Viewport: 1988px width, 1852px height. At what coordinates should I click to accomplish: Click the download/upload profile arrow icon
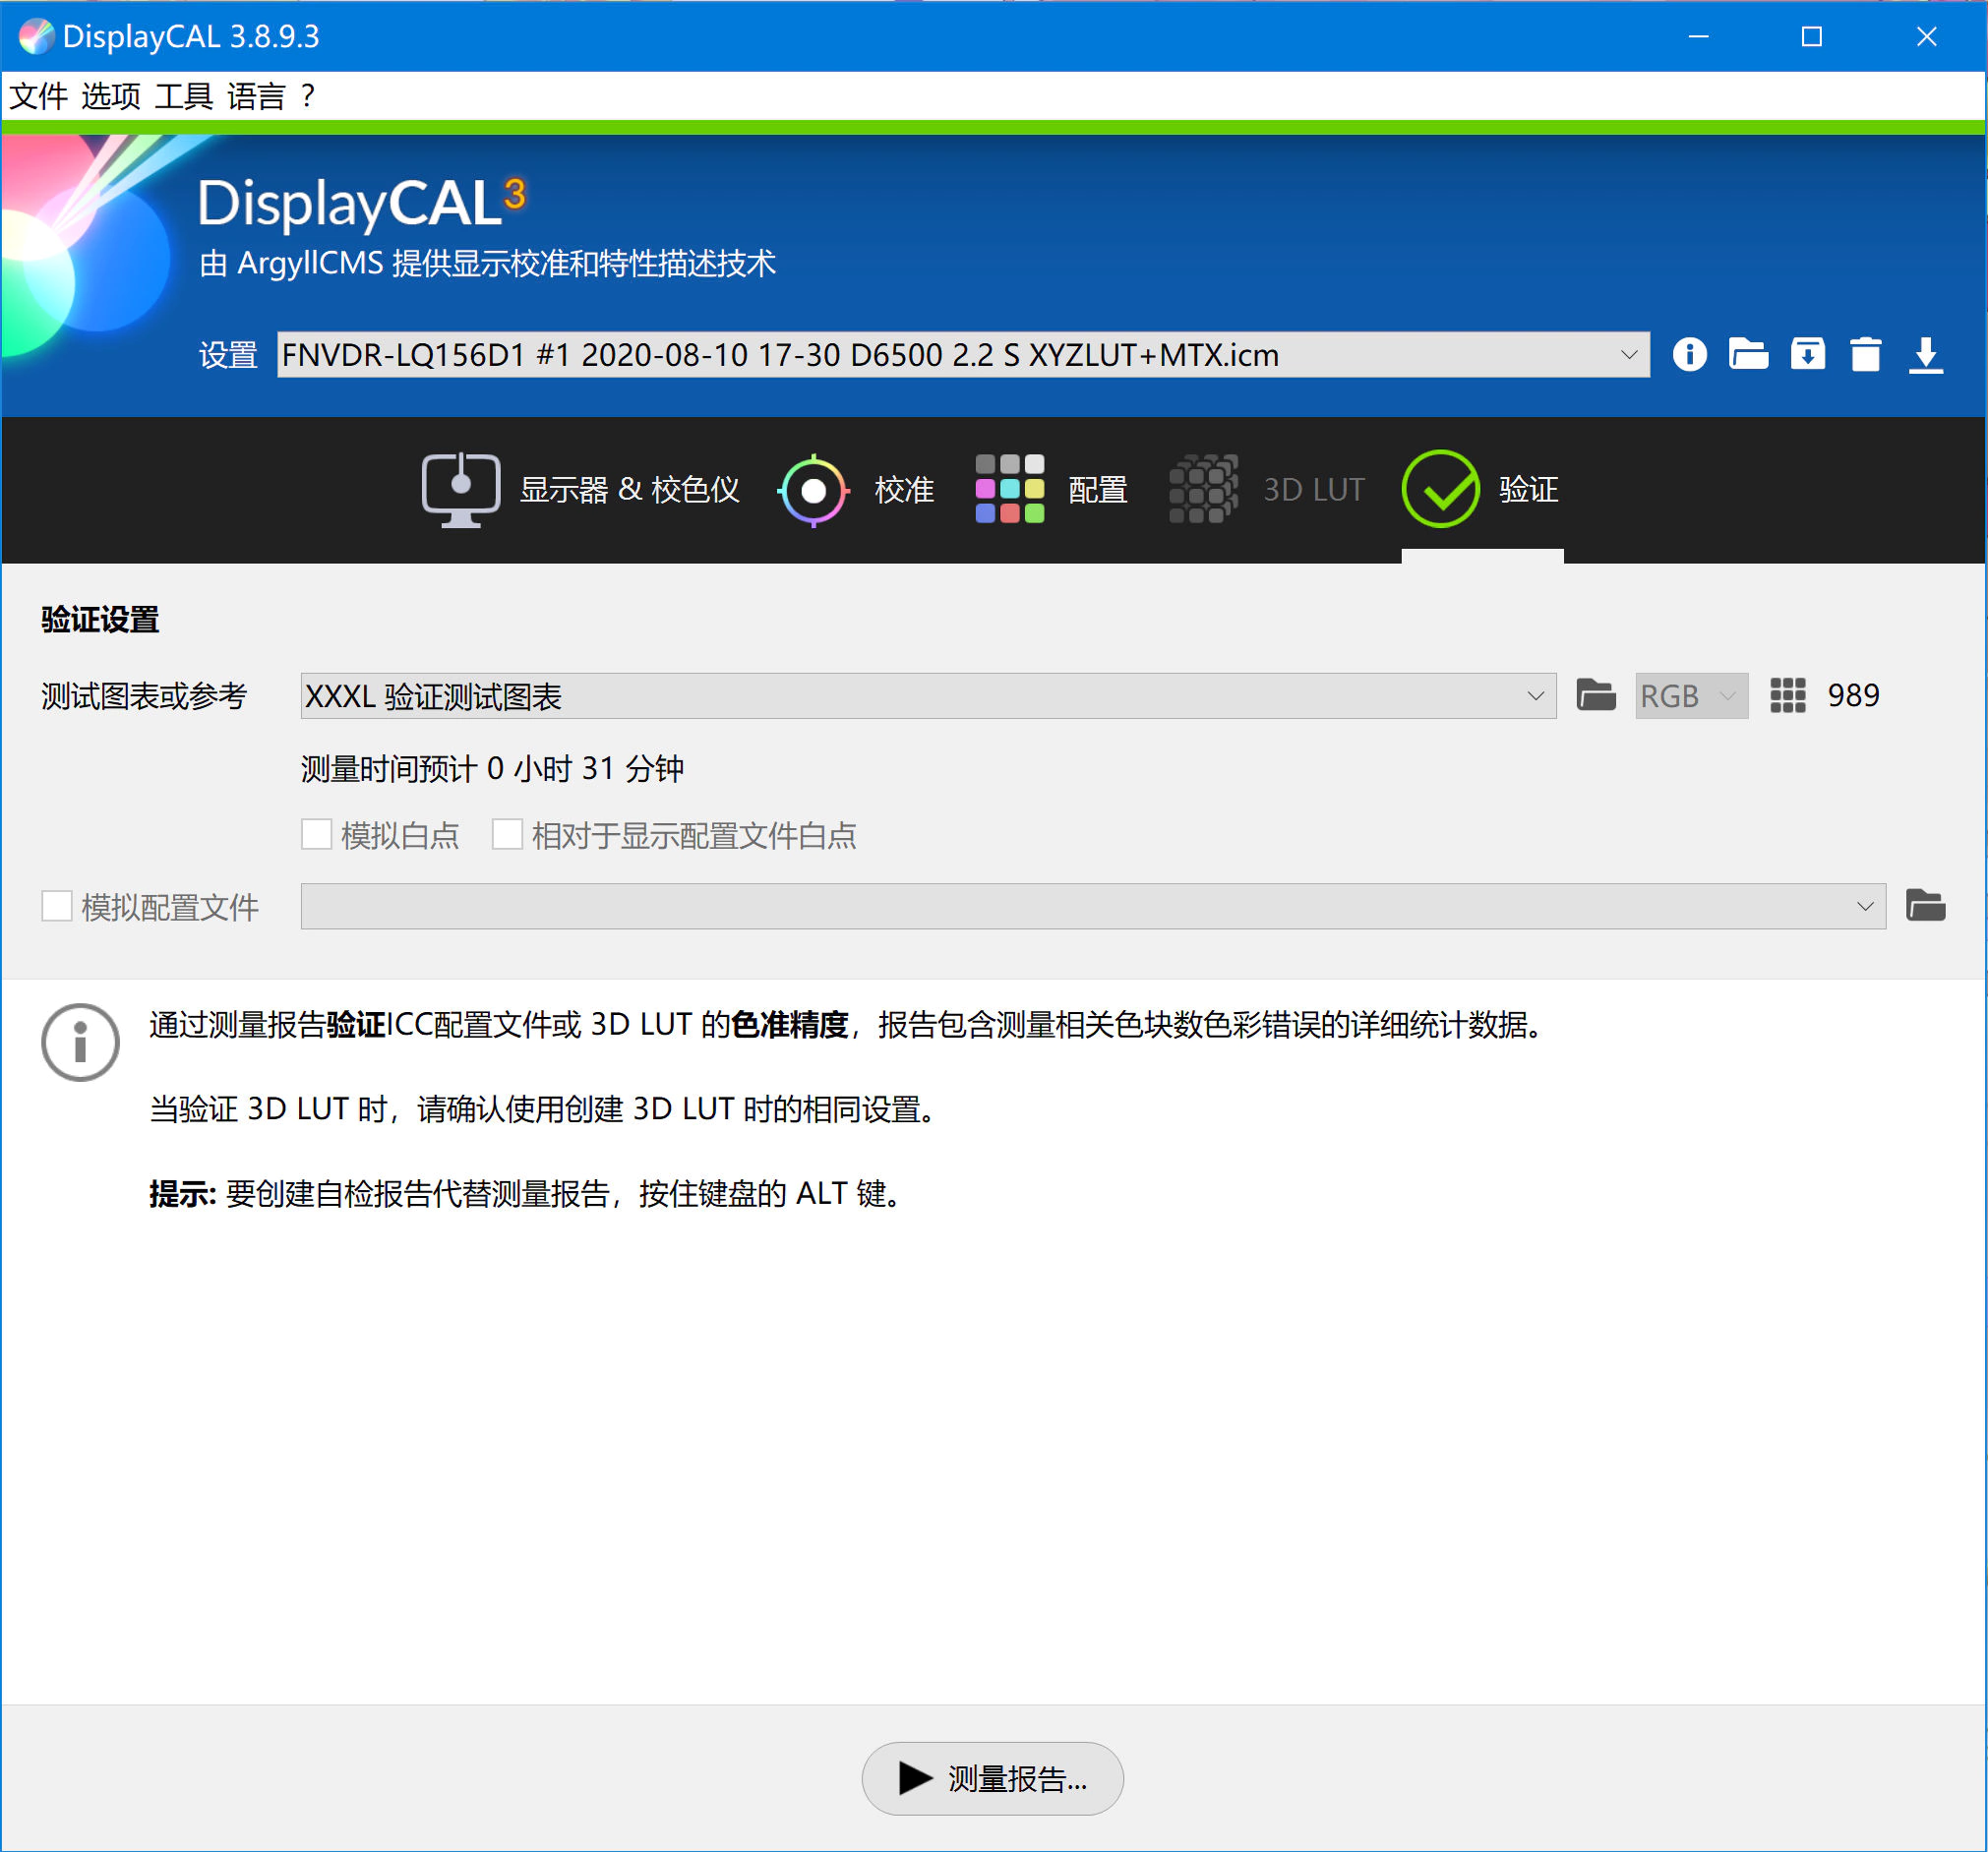pos(1925,355)
